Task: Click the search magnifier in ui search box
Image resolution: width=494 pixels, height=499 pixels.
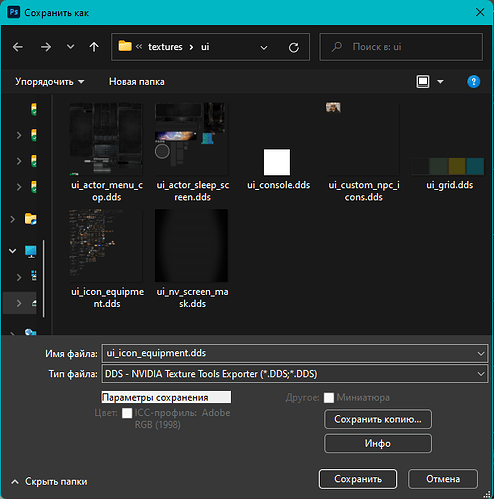Action: coord(337,47)
